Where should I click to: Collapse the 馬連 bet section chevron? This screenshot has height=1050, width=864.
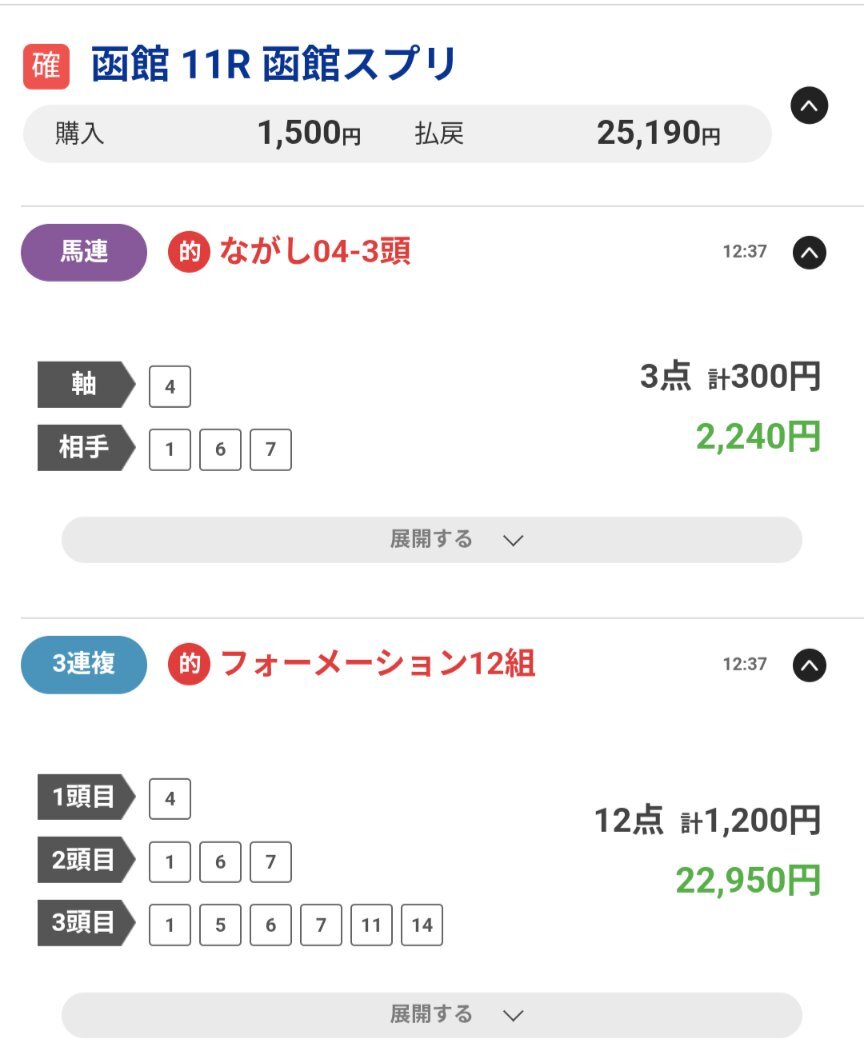point(809,252)
